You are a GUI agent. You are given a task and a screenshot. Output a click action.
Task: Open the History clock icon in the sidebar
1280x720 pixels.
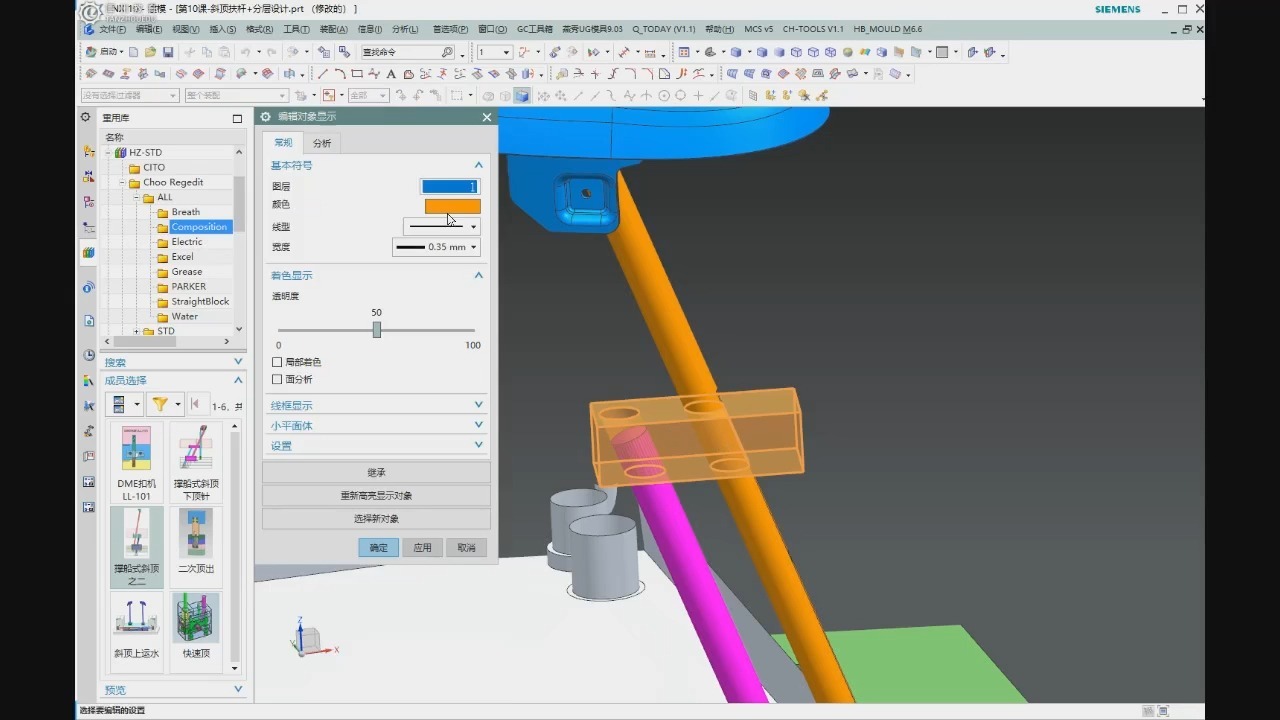click(88, 355)
